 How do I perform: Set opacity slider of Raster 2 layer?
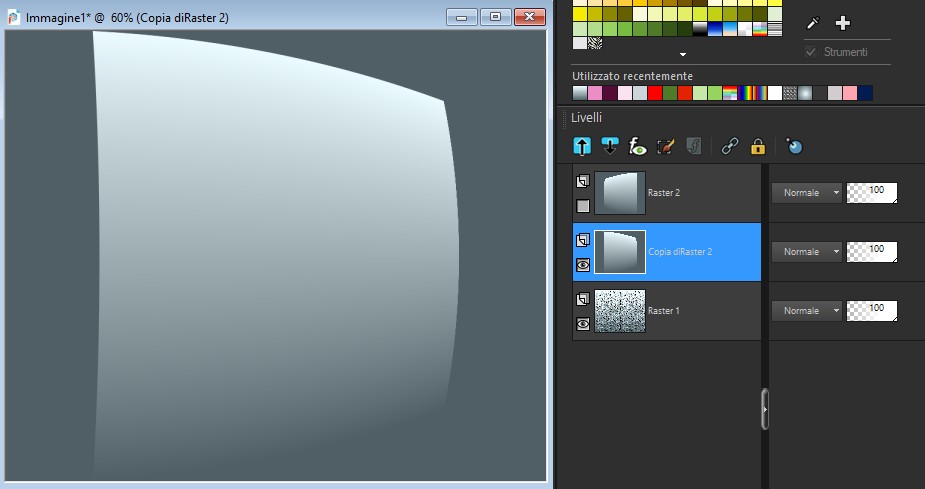coord(872,193)
